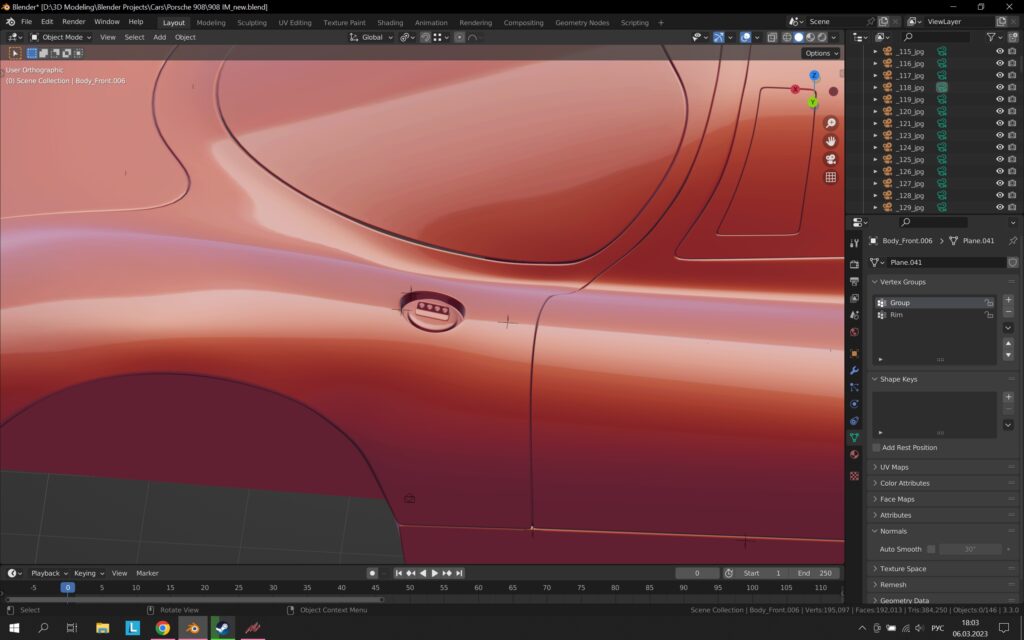The image size is (1024, 640).
Task: Hide _118_jpg with its eye icon
Action: click(999, 88)
